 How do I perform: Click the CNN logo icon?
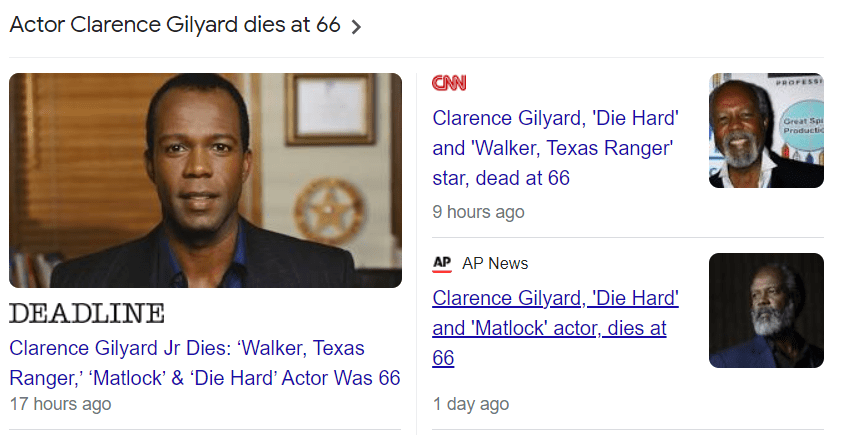[449, 83]
